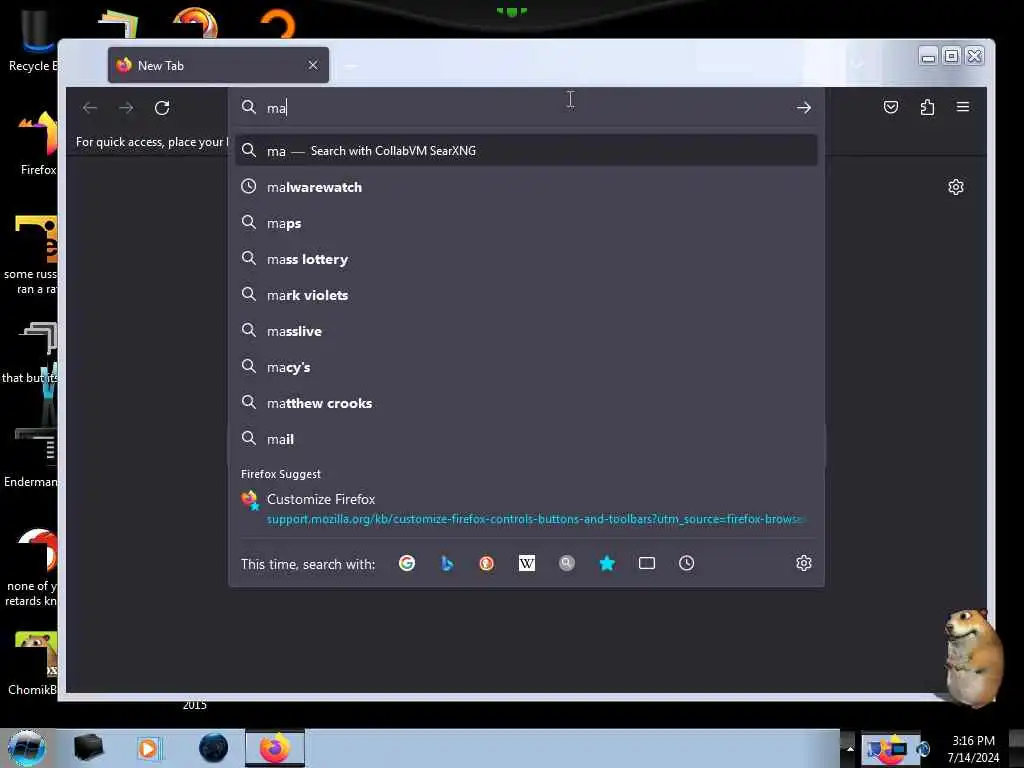Screen dimensions: 1024x768
Task: Choose 'ma — Search with CollabVM SearXNG' row
Action: [x=526, y=151]
